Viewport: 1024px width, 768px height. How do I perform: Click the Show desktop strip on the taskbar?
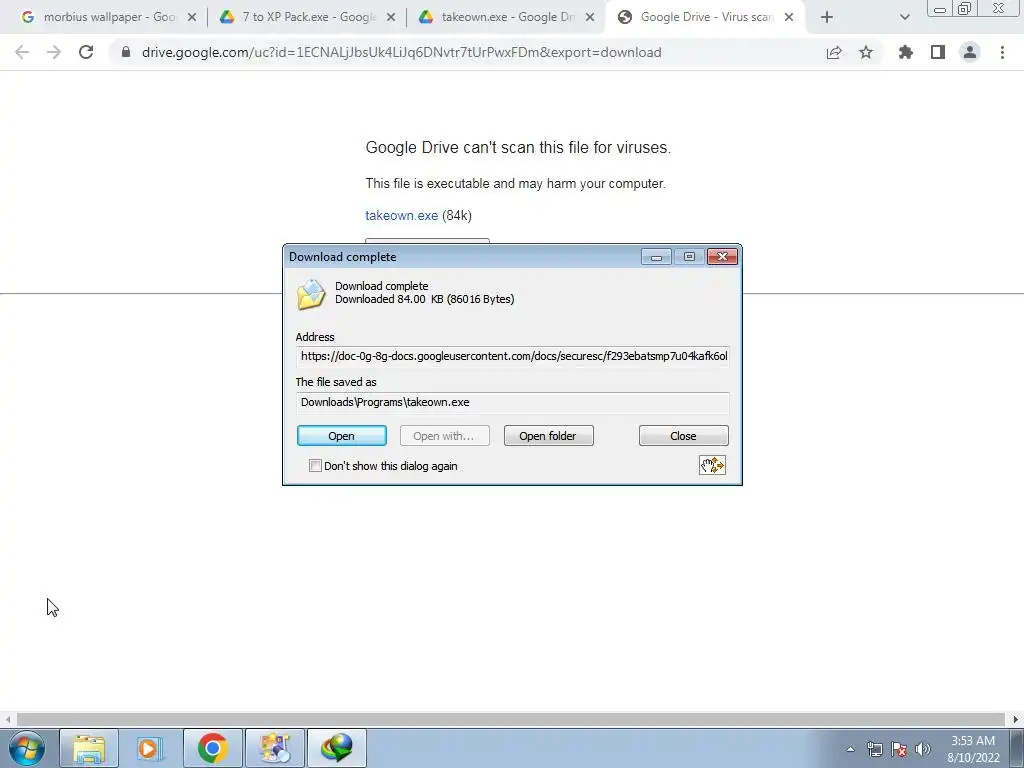(x=1017, y=748)
